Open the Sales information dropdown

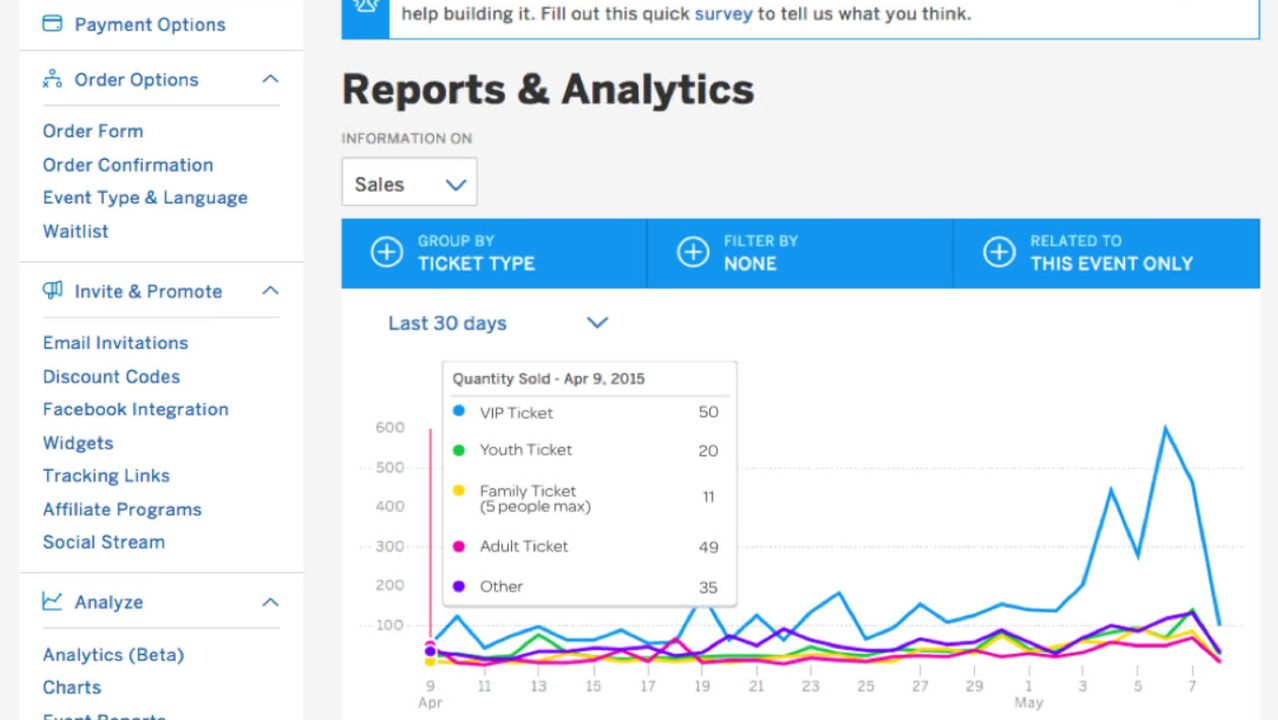click(x=409, y=184)
